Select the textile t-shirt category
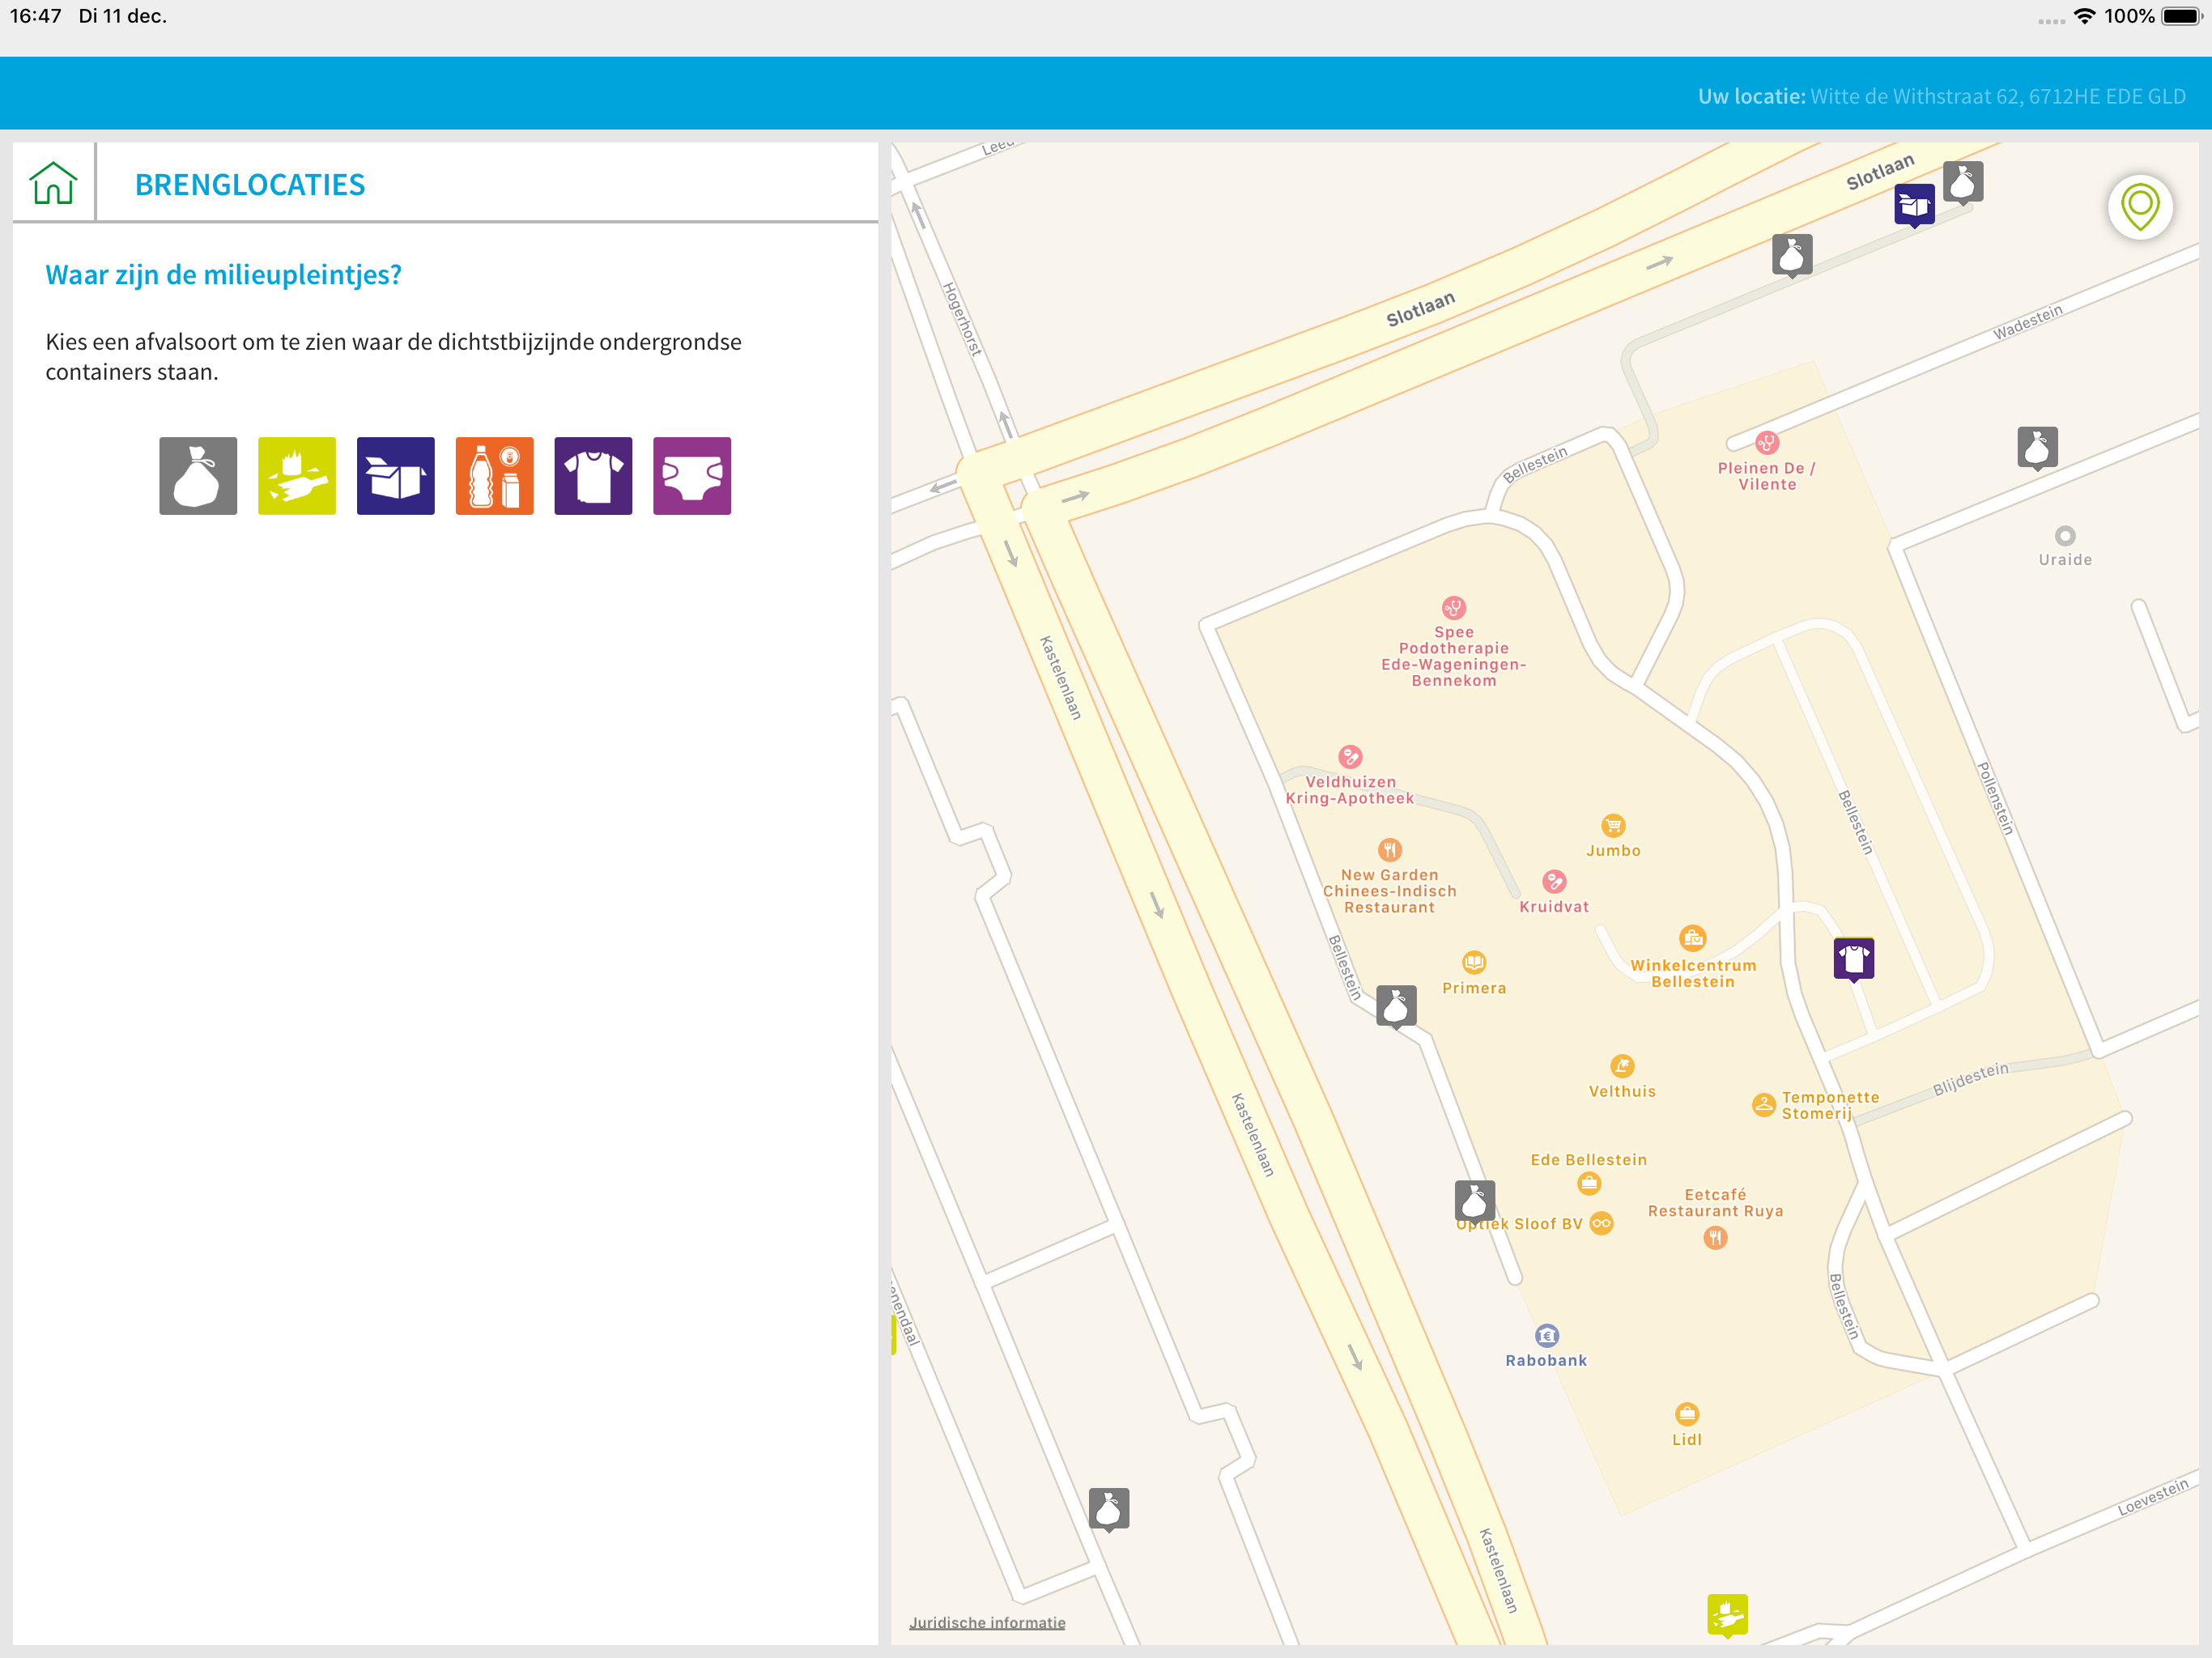Screen dimensions: 2212x1658 click(x=593, y=476)
